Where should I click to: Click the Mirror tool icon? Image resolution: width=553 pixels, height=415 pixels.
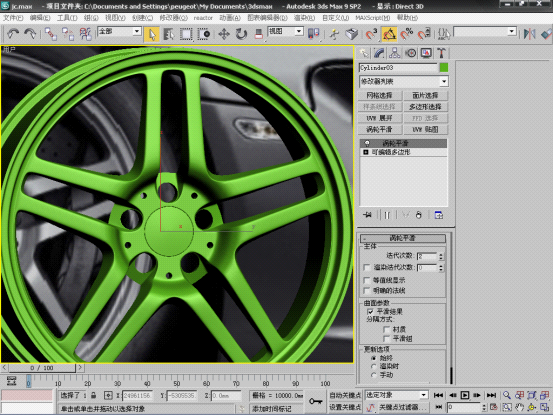pyautogui.click(x=529, y=34)
